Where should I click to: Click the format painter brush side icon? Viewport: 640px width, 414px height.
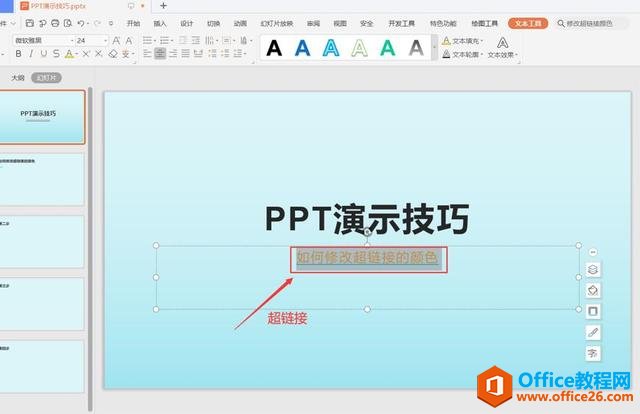click(x=593, y=332)
